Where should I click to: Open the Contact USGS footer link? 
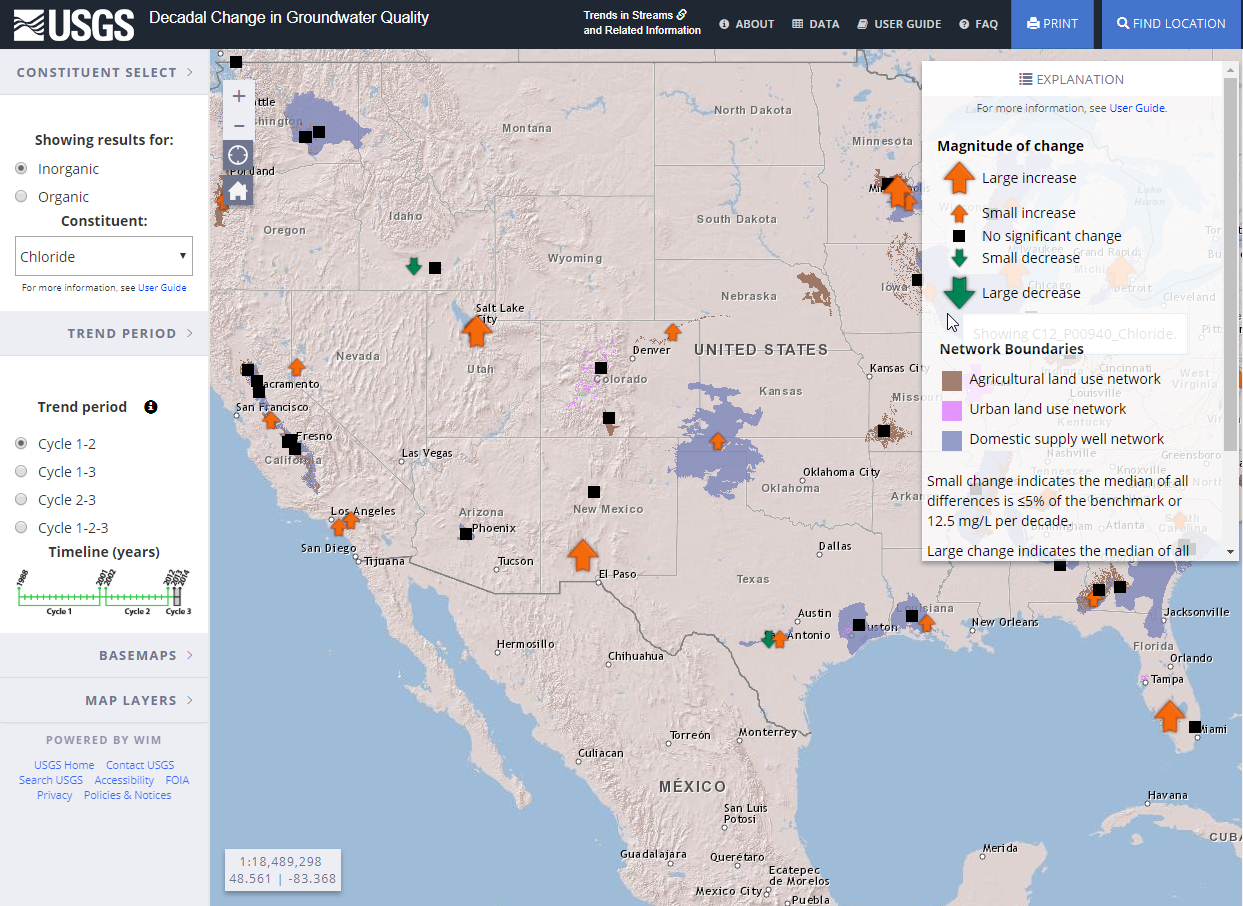click(x=140, y=765)
